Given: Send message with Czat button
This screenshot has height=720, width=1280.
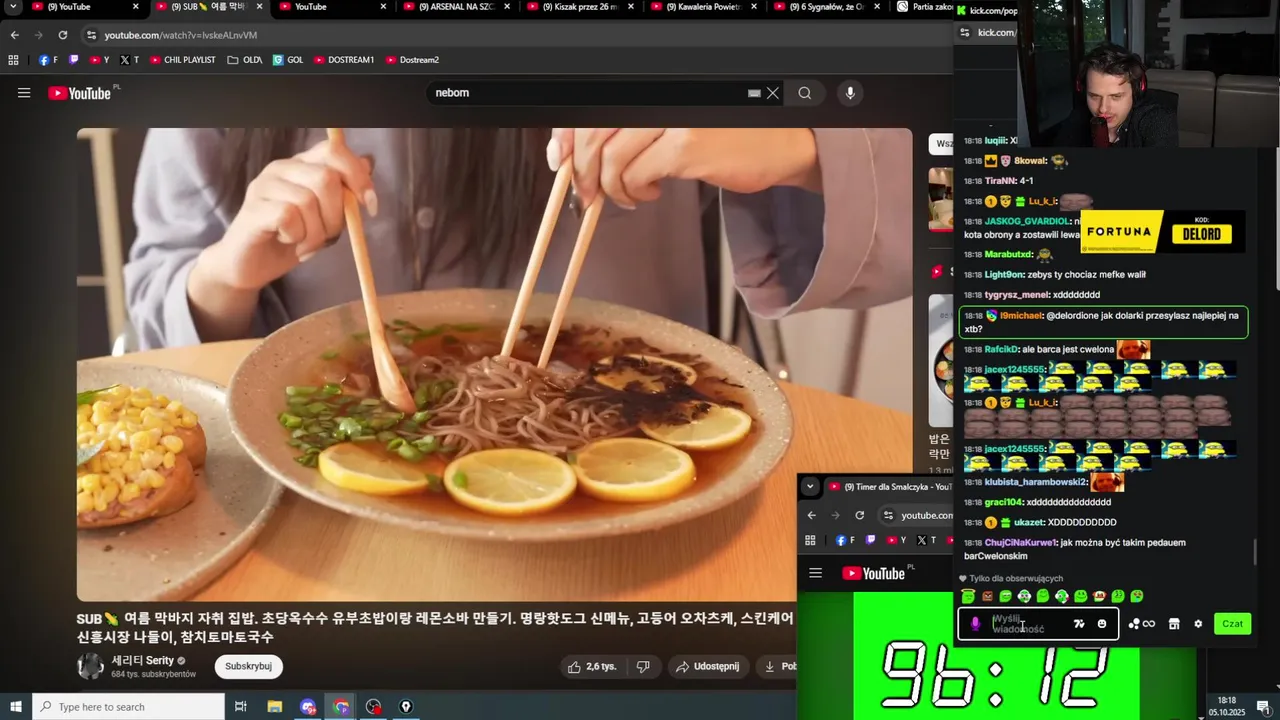Looking at the screenshot, I should pos(1232,624).
